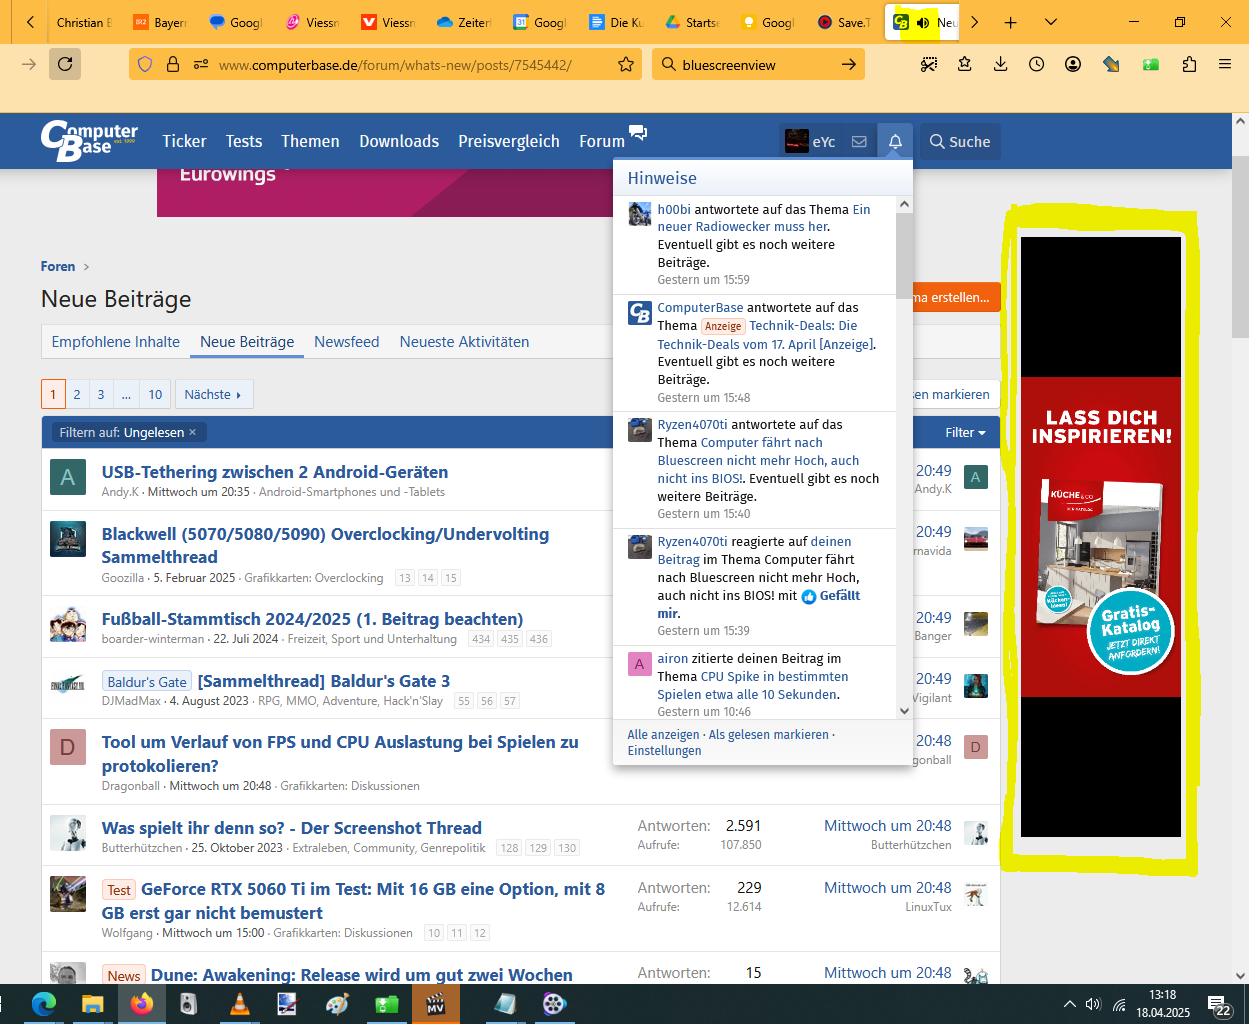
Task: Click the page vertical scrollbar
Action: tap(1240, 245)
